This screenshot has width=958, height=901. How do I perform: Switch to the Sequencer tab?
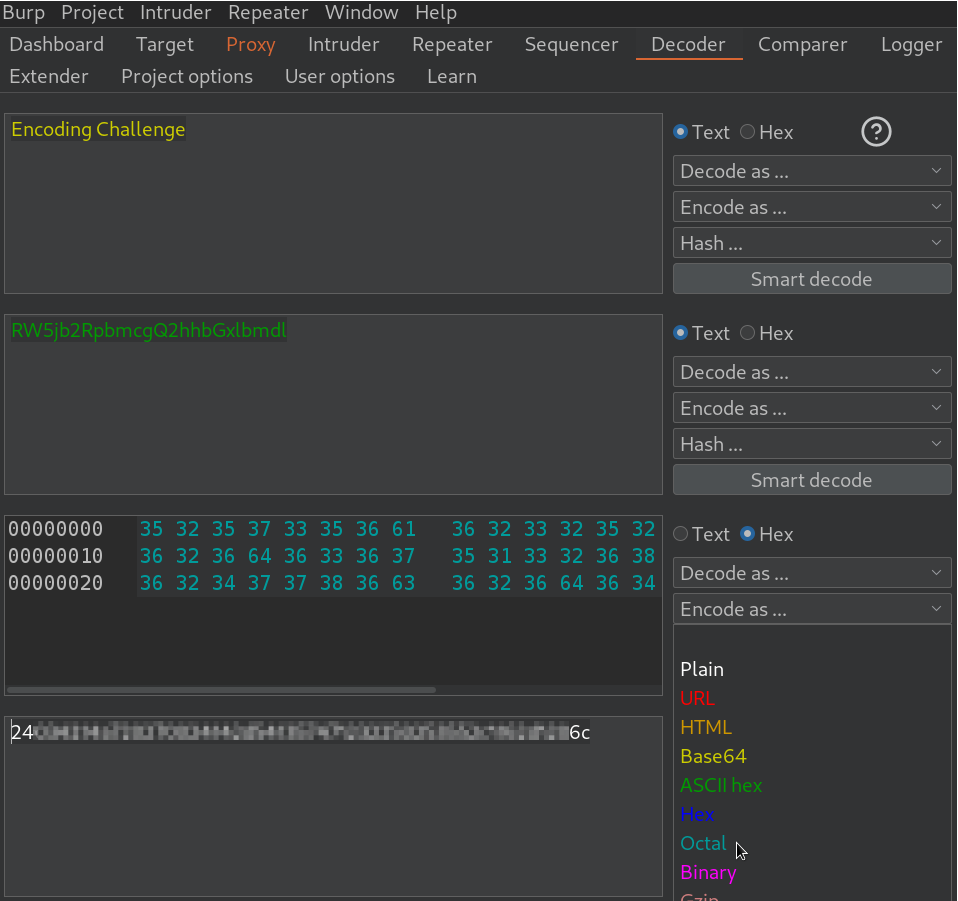click(x=571, y=45)
